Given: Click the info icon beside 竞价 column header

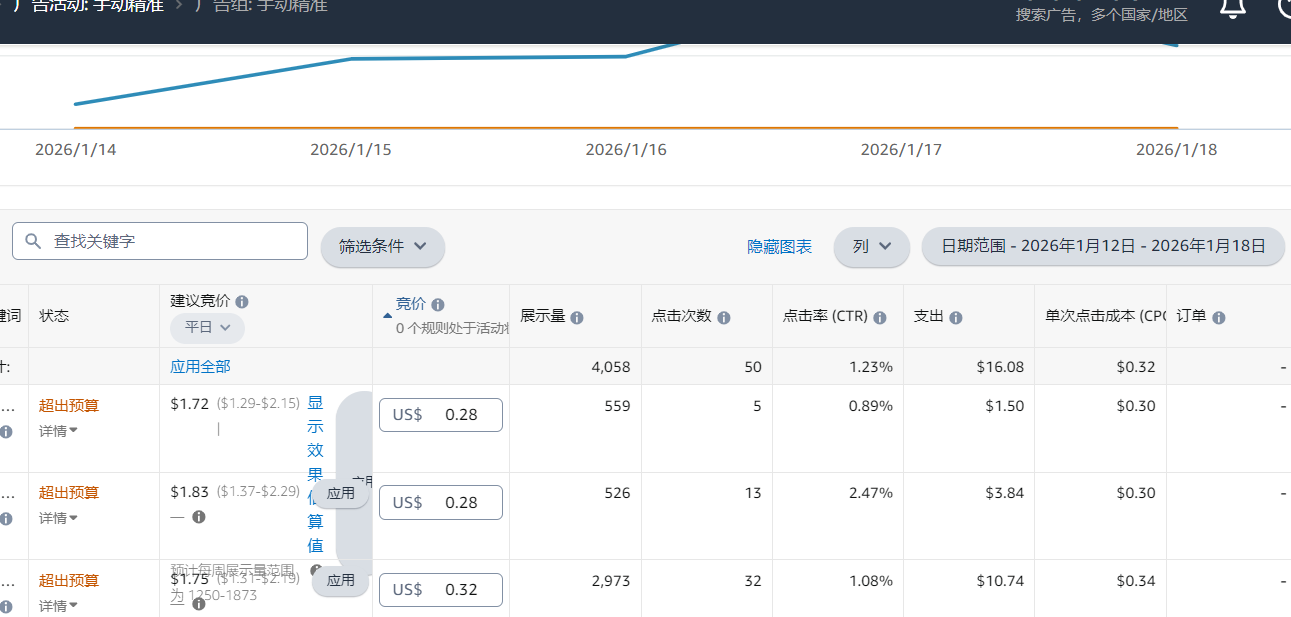Looking at the screenshot, I should pos(438,305).
